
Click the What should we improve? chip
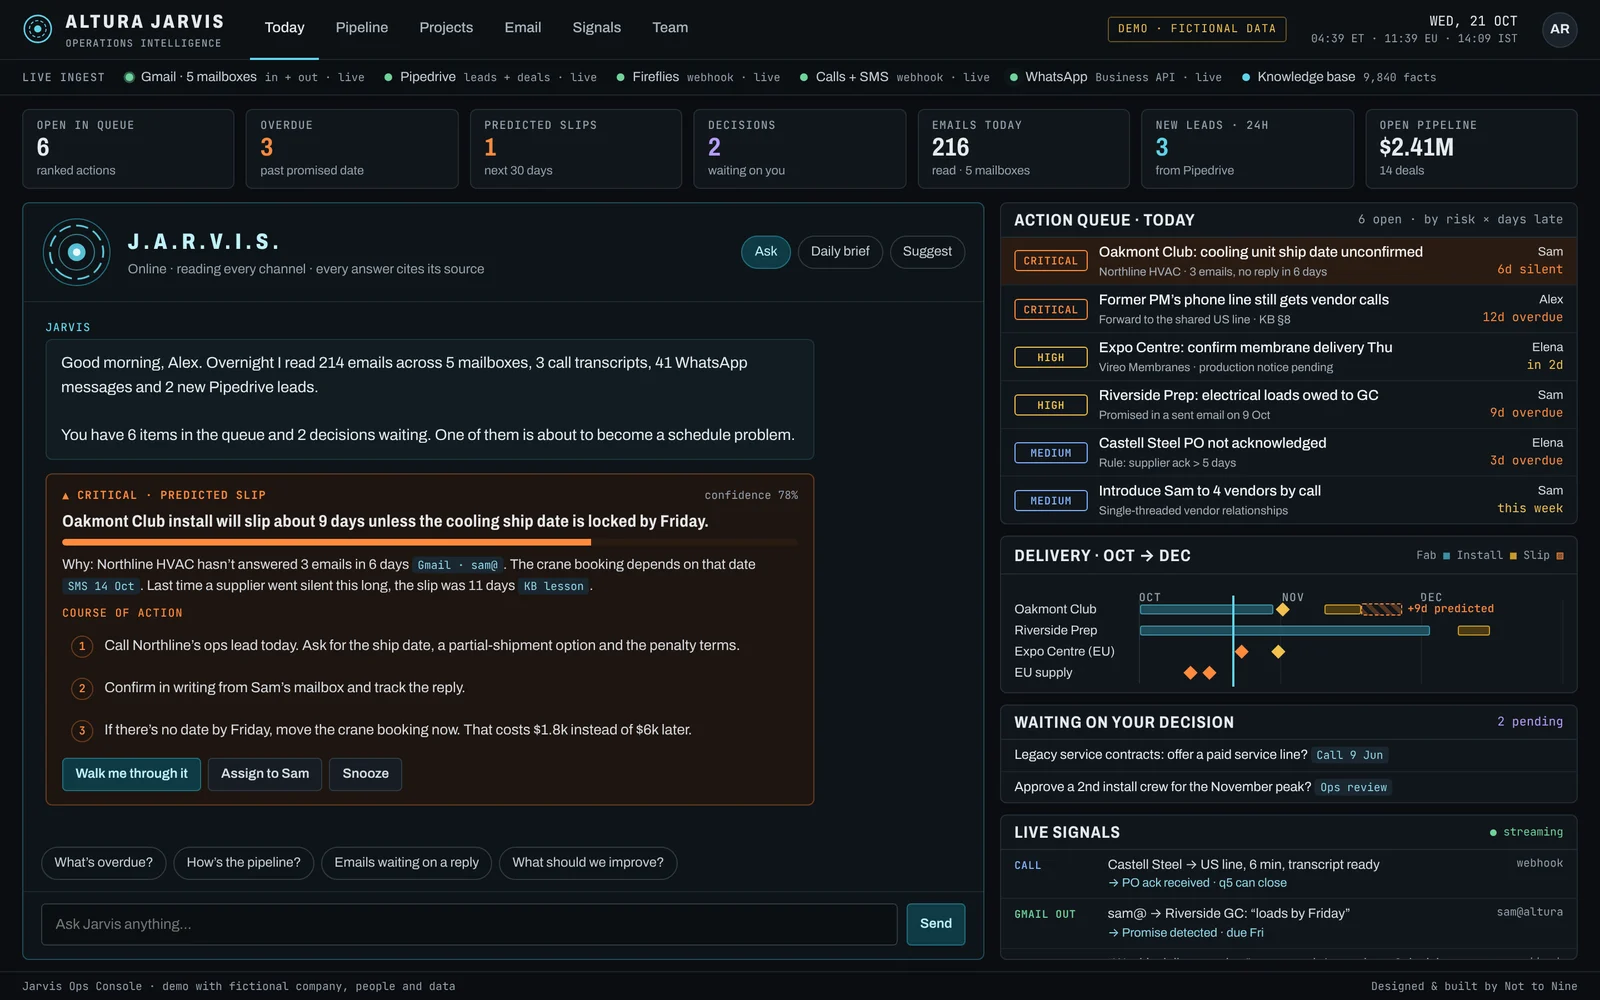pyautogui.click(x=588, y=863)
